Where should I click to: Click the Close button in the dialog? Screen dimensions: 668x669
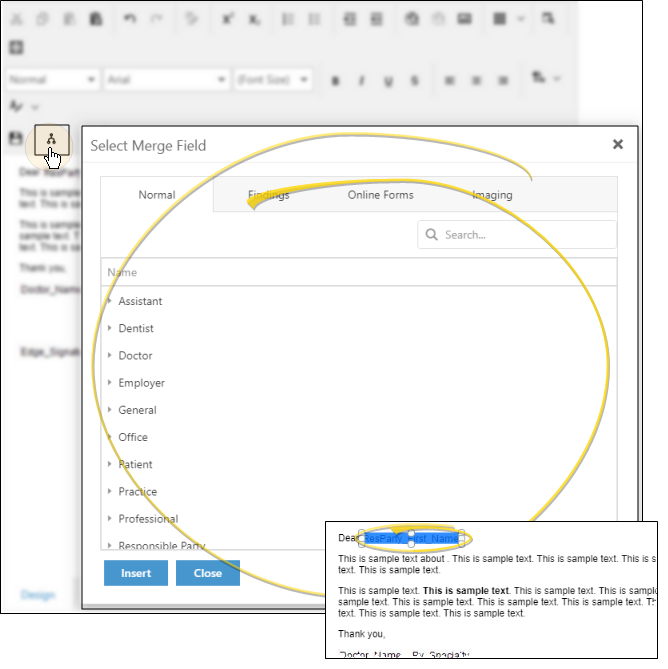pyautogui.click(x=208, y=573)
